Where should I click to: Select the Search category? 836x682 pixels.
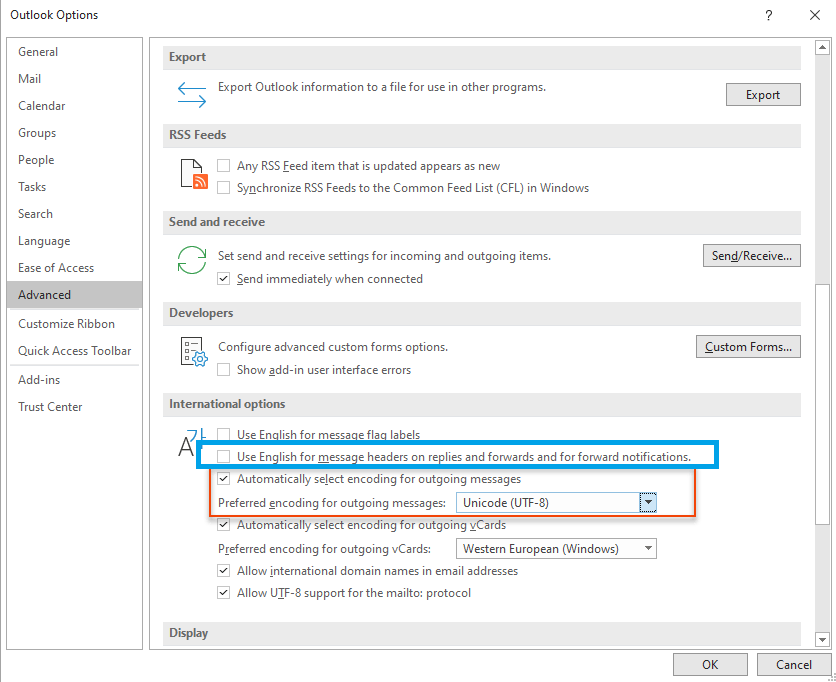75,214
